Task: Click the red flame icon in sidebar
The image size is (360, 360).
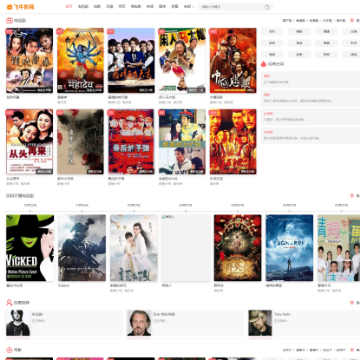Action: pos(264,64)
